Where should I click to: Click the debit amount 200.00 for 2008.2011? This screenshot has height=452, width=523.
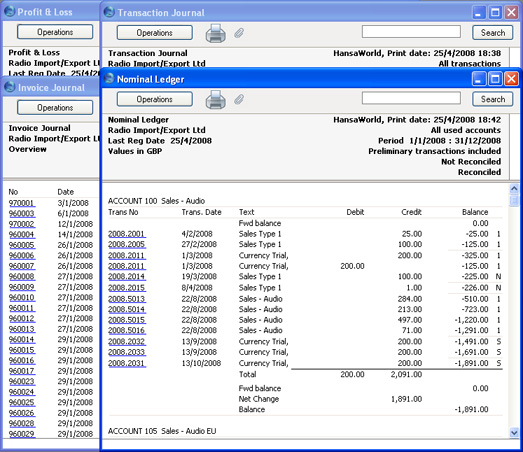coord(352,266)
